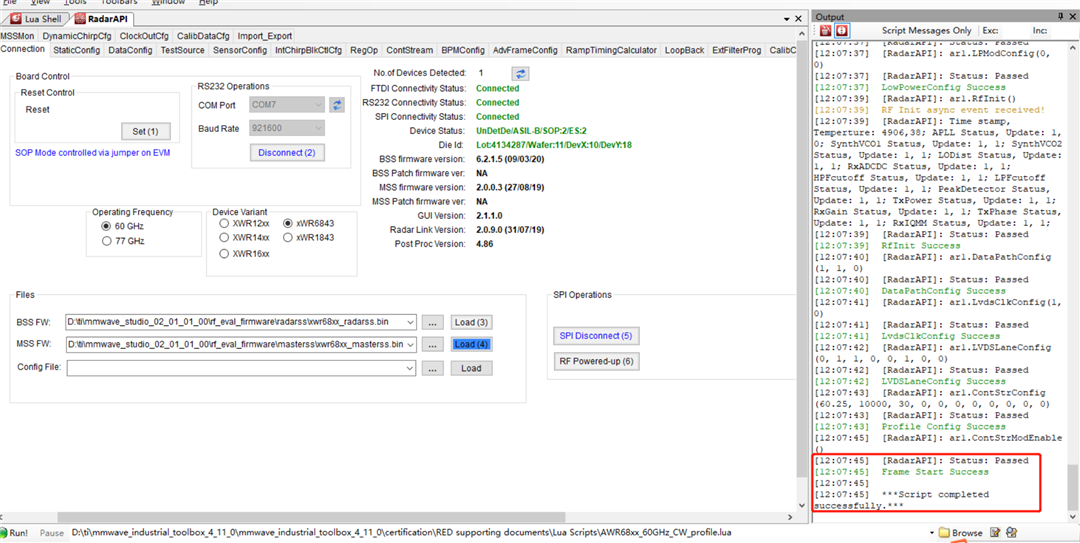This screenshot has height=543, width=1080.
Task: Click the Script Messages Only label
Action: click(x=926, y=30)
